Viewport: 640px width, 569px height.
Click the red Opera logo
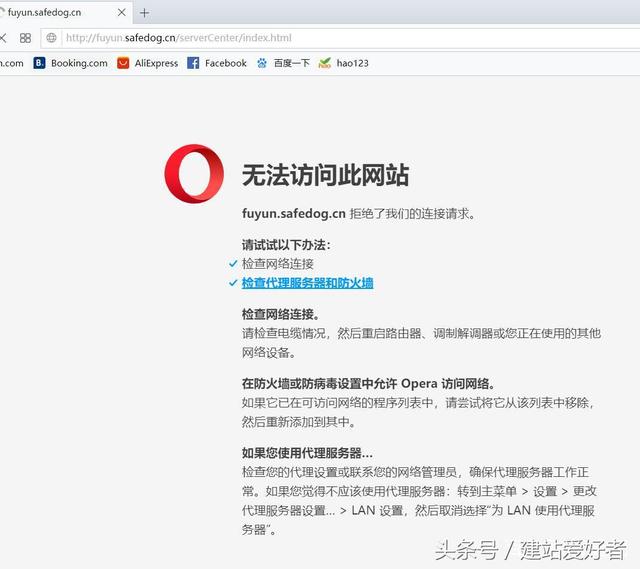[x=194, y=173]
